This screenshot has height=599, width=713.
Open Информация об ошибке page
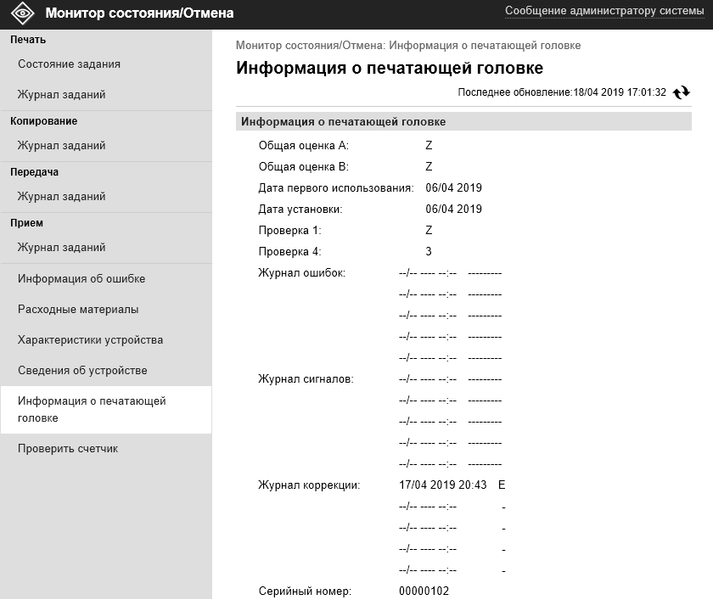81,279
